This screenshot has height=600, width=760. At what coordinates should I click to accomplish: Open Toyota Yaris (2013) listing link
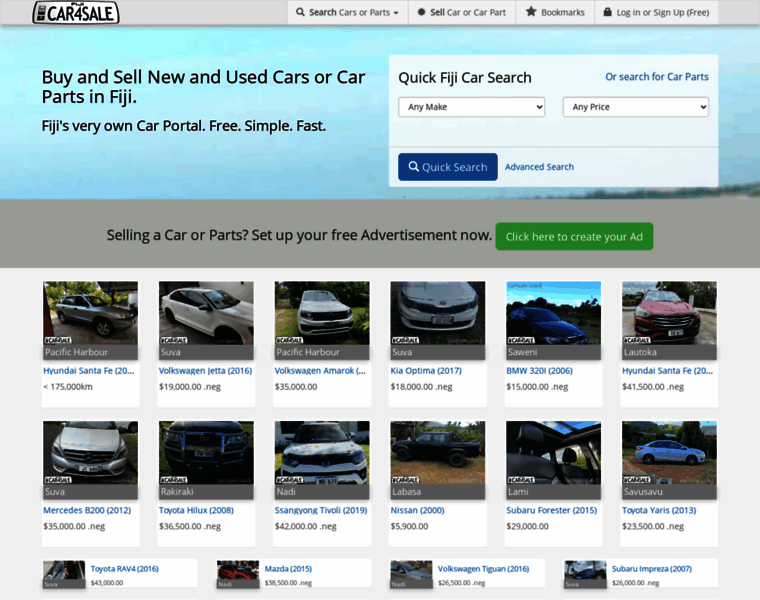point(659,510)
